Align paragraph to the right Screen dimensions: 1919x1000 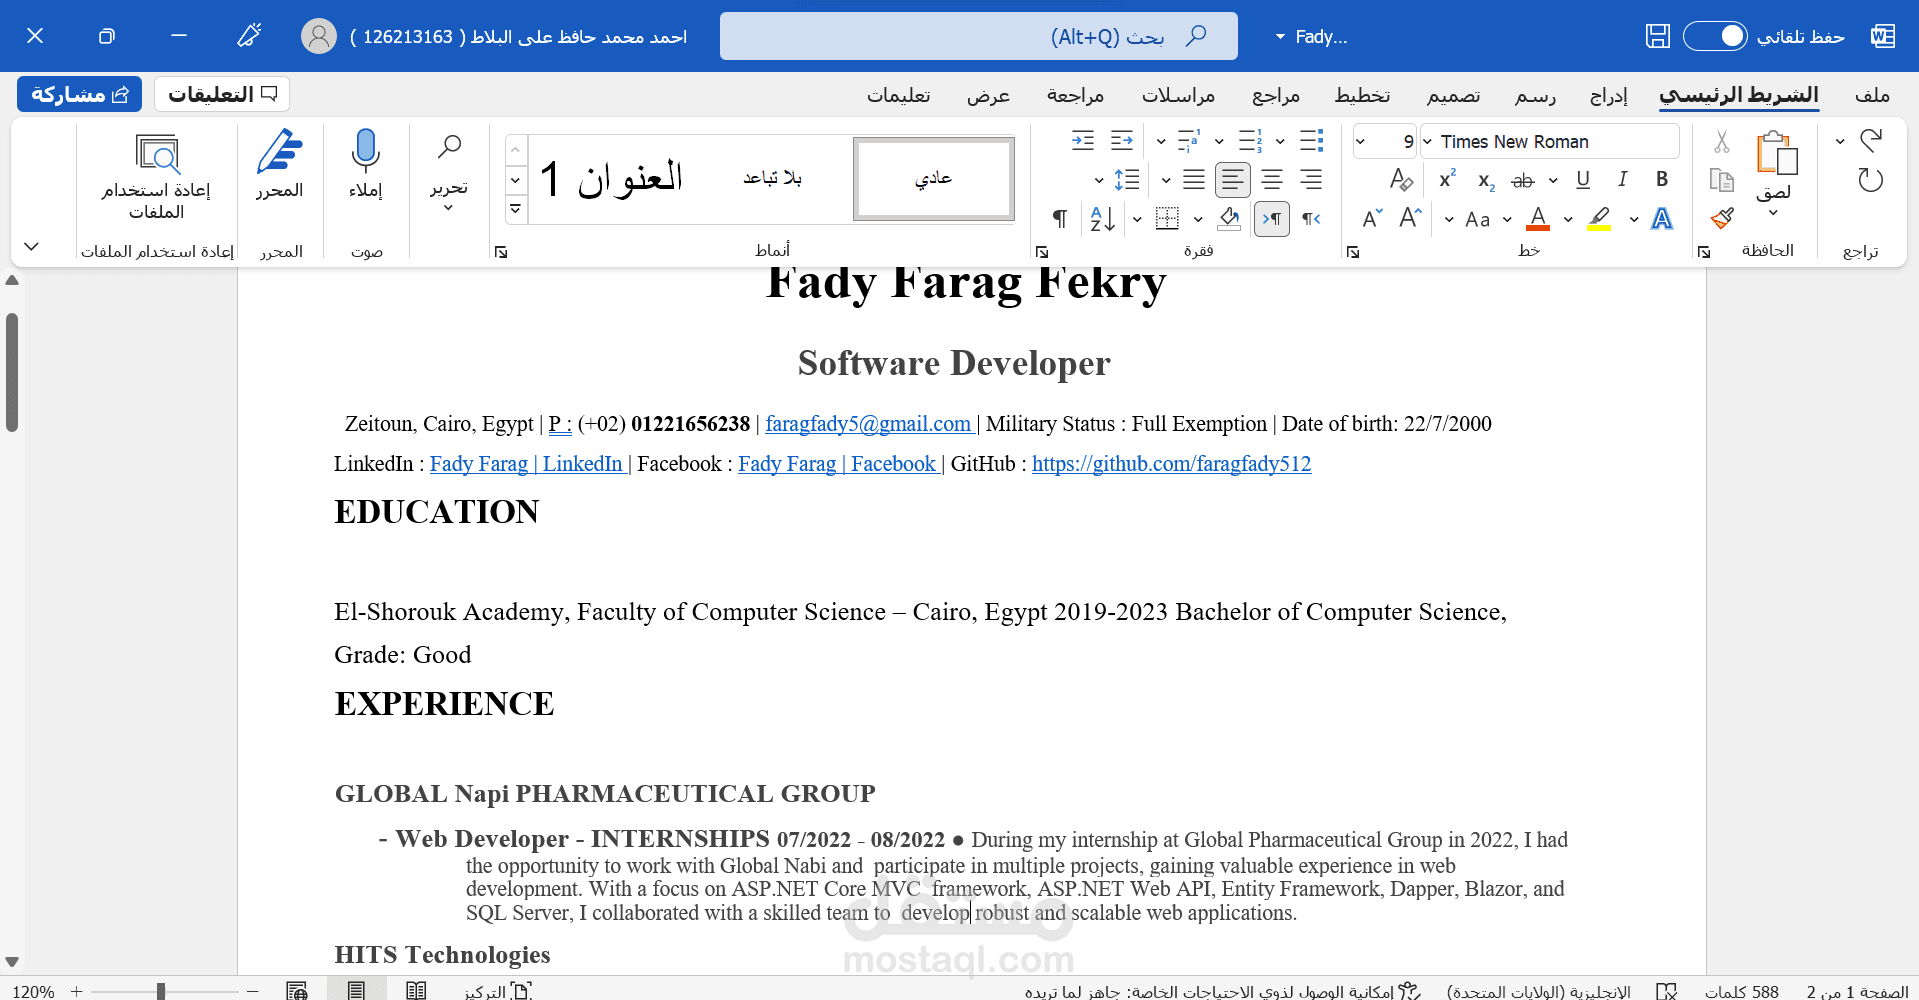coord(1311,180)
